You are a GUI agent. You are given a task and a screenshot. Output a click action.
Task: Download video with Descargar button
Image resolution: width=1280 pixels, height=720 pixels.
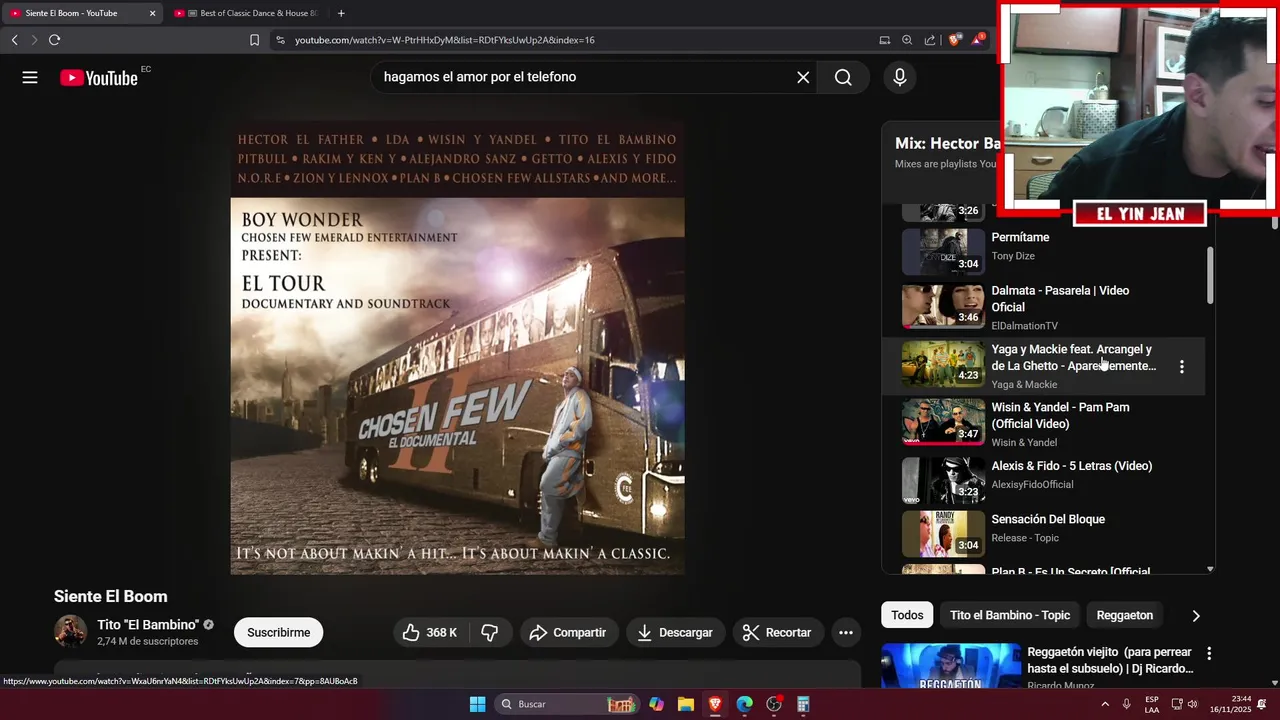(675, 632)
